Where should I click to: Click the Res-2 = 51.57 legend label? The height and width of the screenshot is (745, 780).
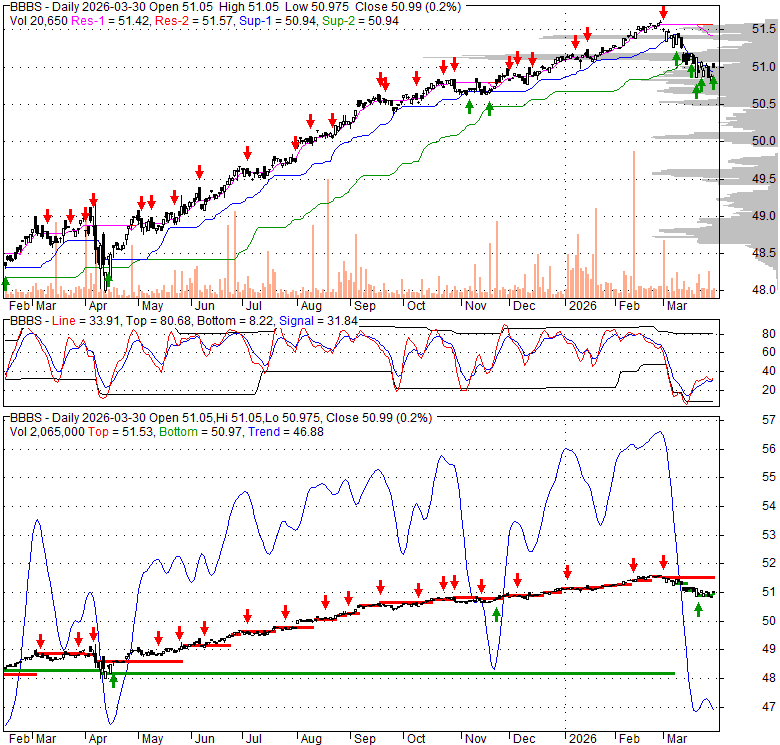tap(195, 21)
